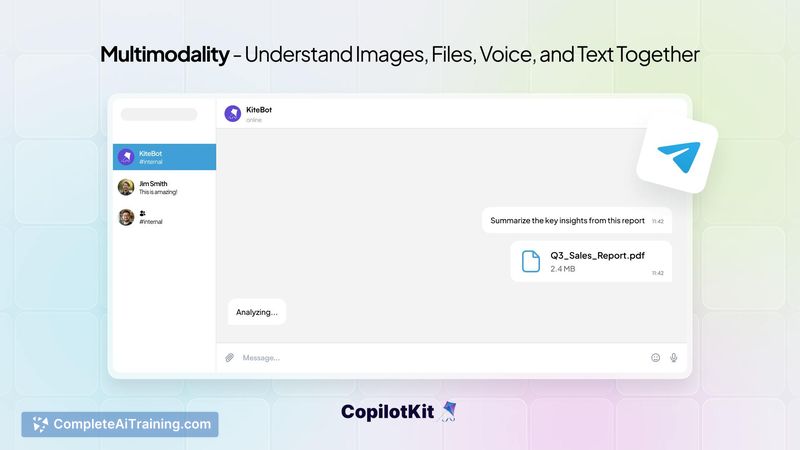Click the Telegram paper plane logo
800x450 pixels.
coord(679,156)
